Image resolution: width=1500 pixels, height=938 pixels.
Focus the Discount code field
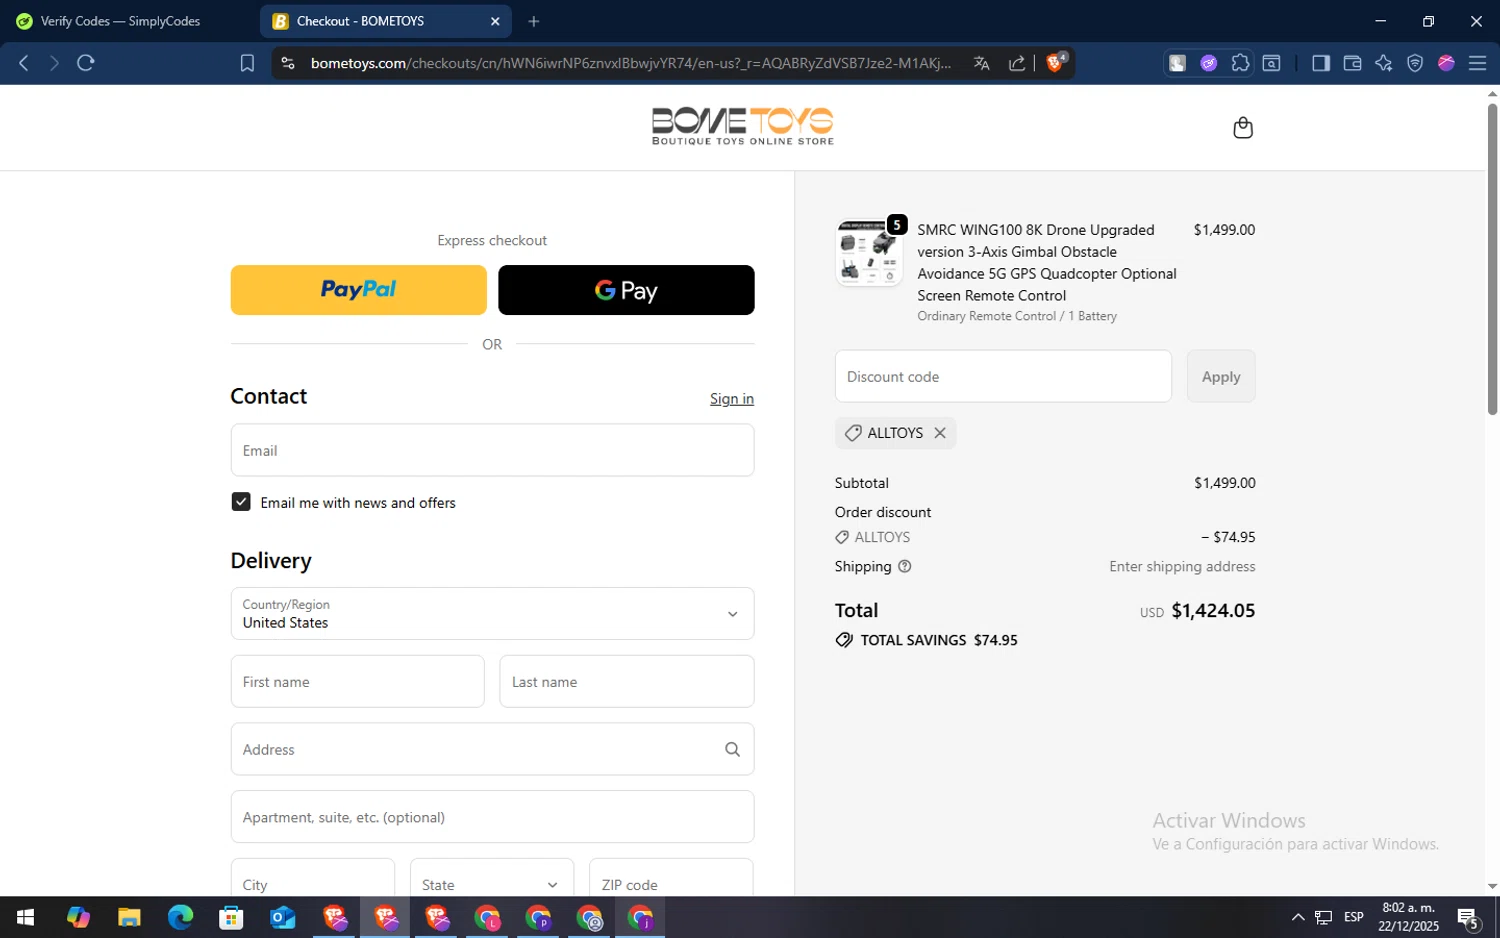(1003, 376)
